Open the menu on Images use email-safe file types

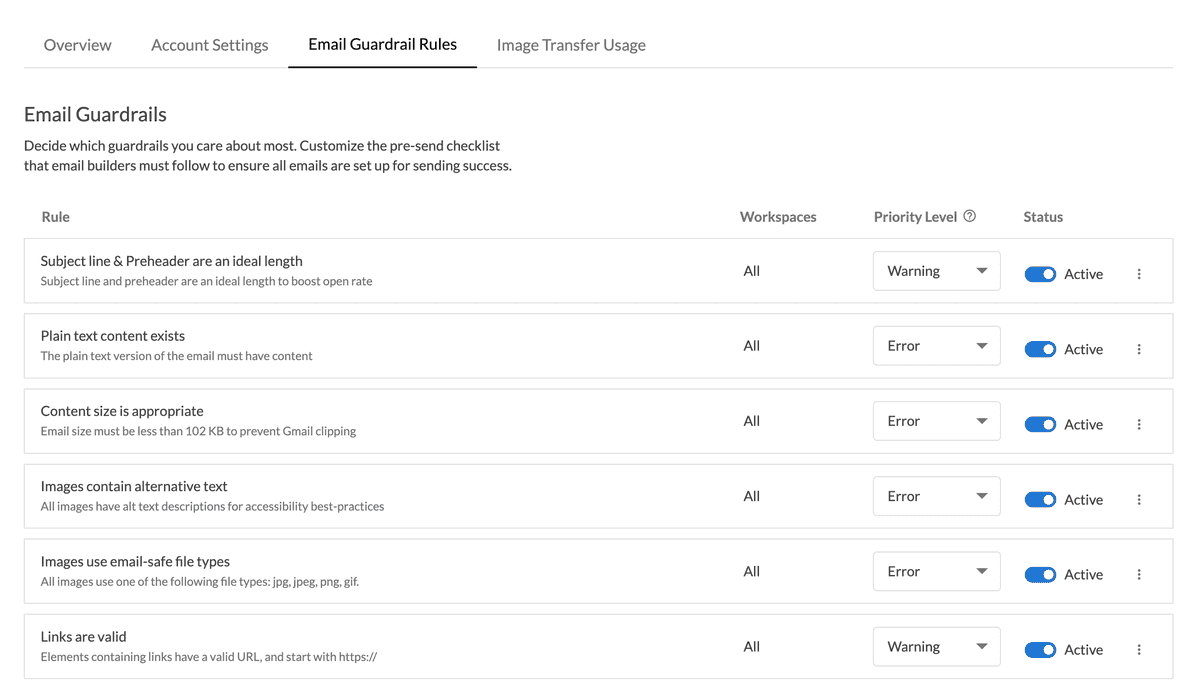pyautogui.click(x=1139, y=573)
